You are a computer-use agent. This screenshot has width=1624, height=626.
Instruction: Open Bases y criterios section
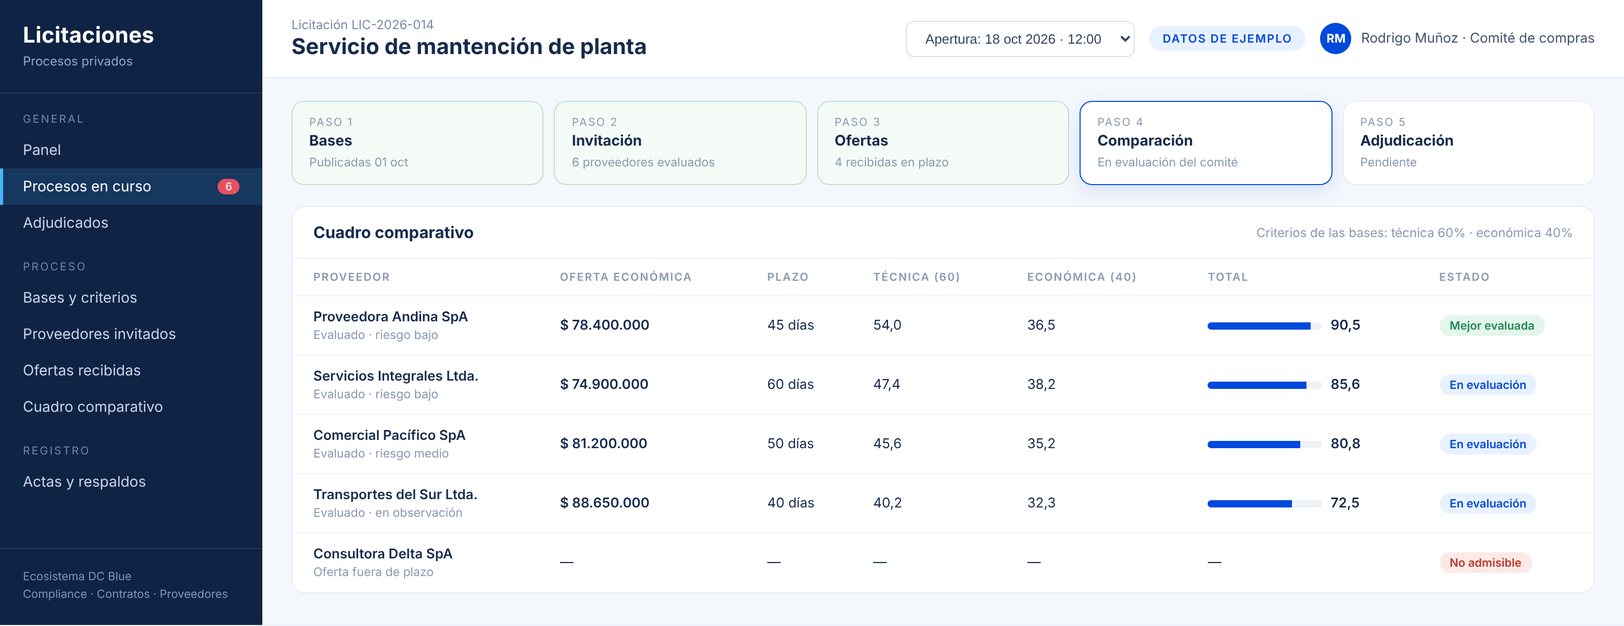tap(131, 298)
